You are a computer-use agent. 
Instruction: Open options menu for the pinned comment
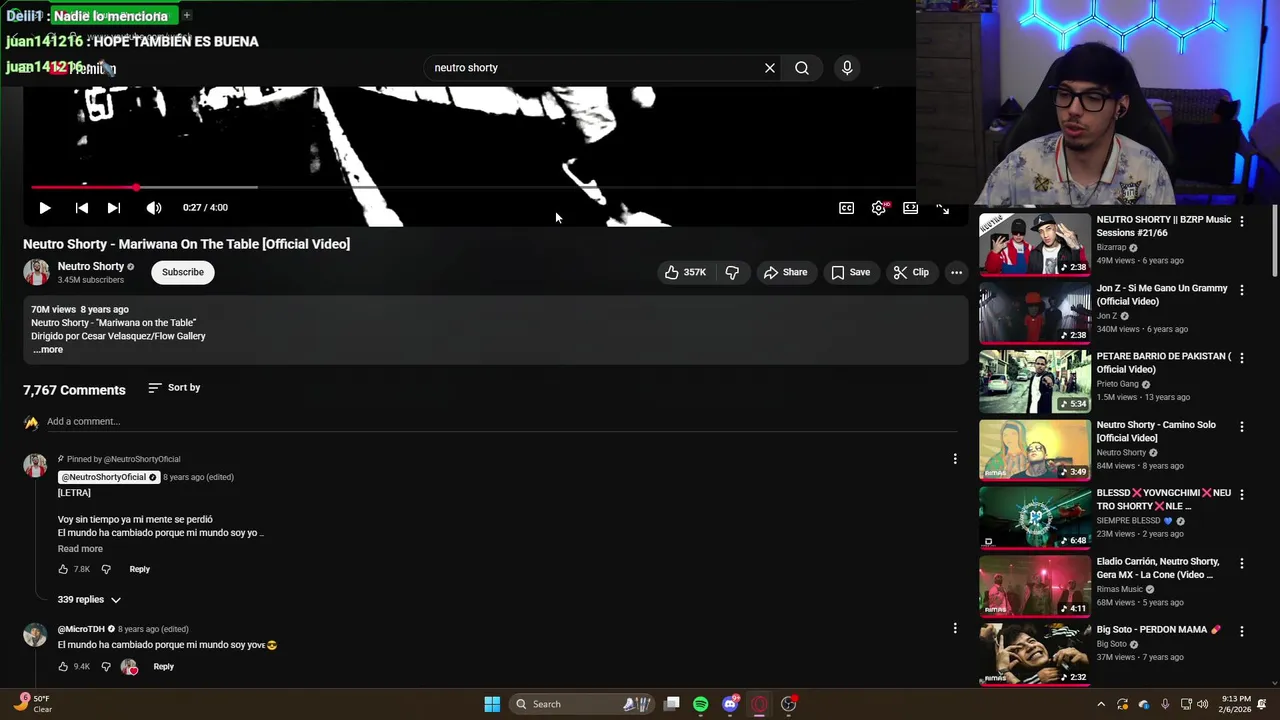pos(955,459)
